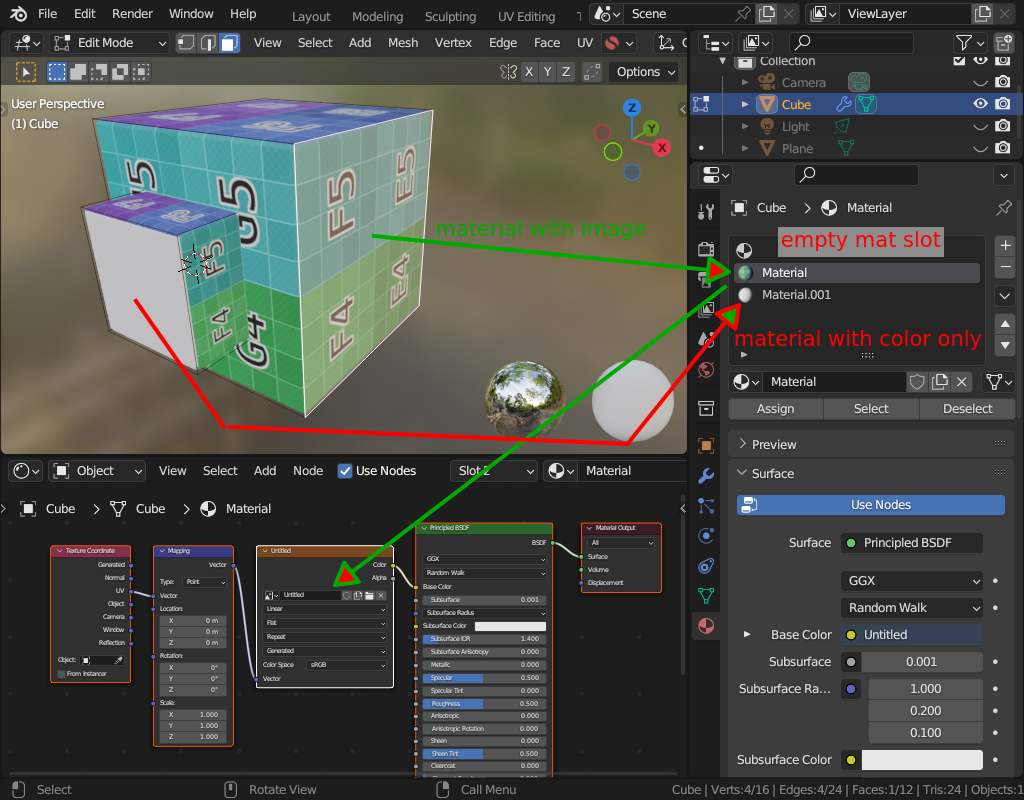Remove the material slot with minus
Image resolution: width=1024 pixels, height=800 pixels.
pyautogui.click(x=1005, y=267)
